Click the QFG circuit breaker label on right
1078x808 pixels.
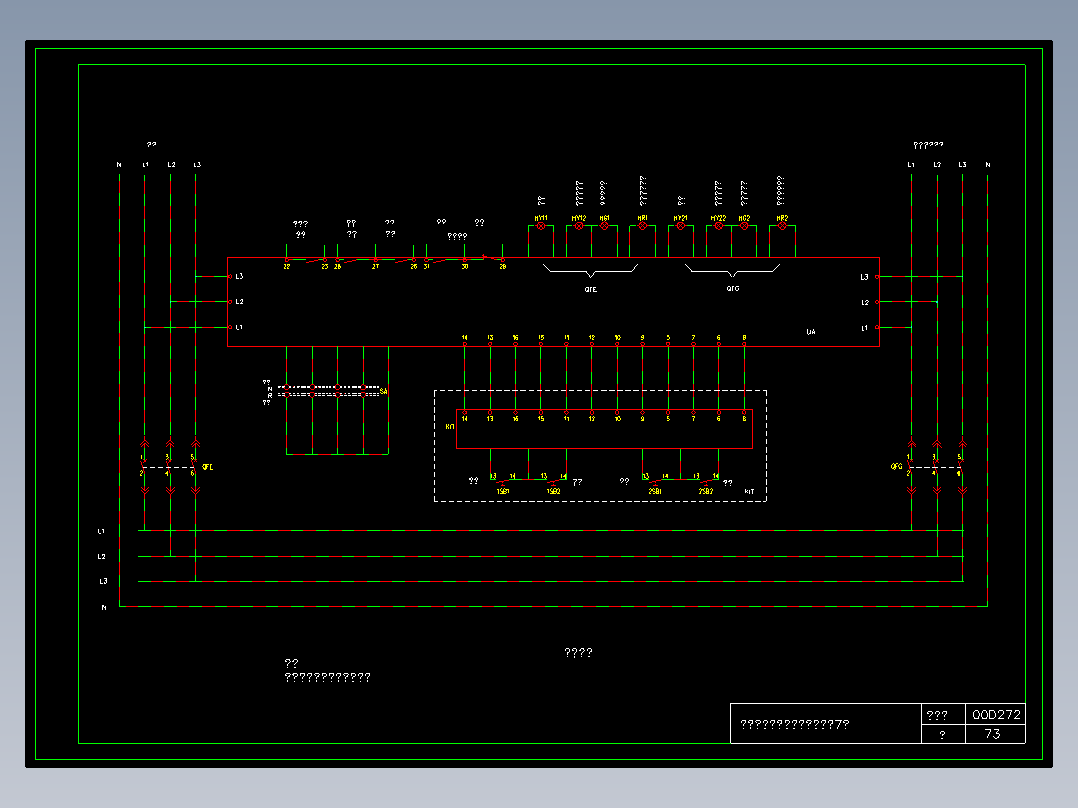(896, 466)
